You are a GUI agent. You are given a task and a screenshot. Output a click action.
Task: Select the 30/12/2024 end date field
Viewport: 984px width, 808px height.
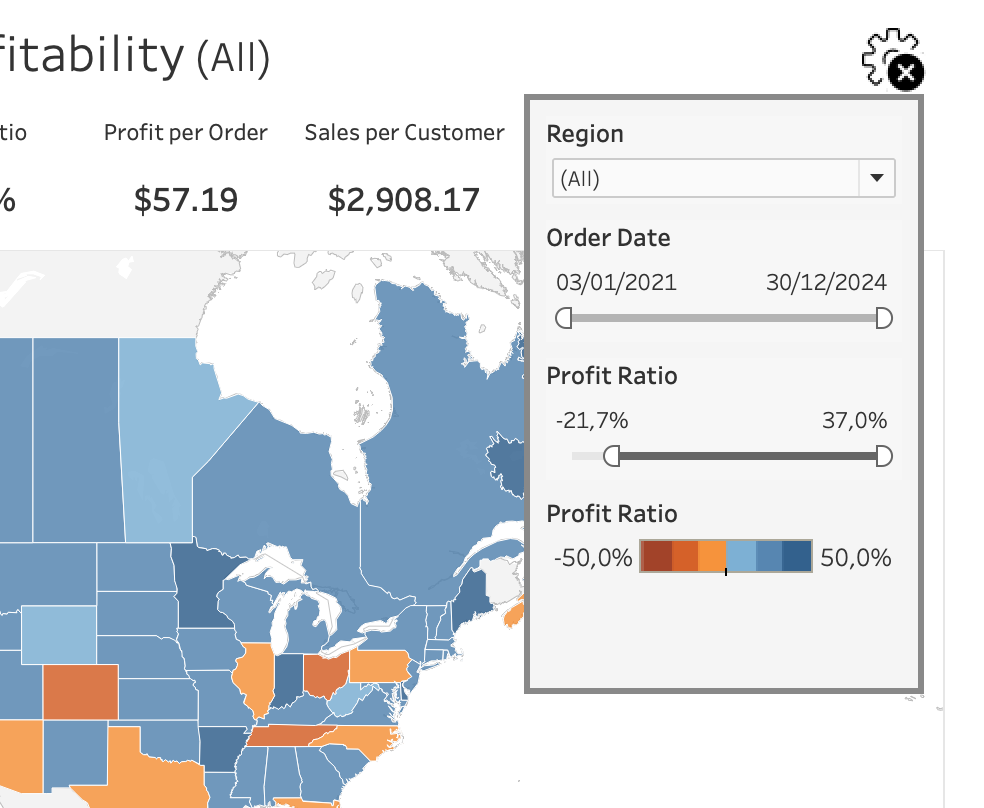click(826, 282)
